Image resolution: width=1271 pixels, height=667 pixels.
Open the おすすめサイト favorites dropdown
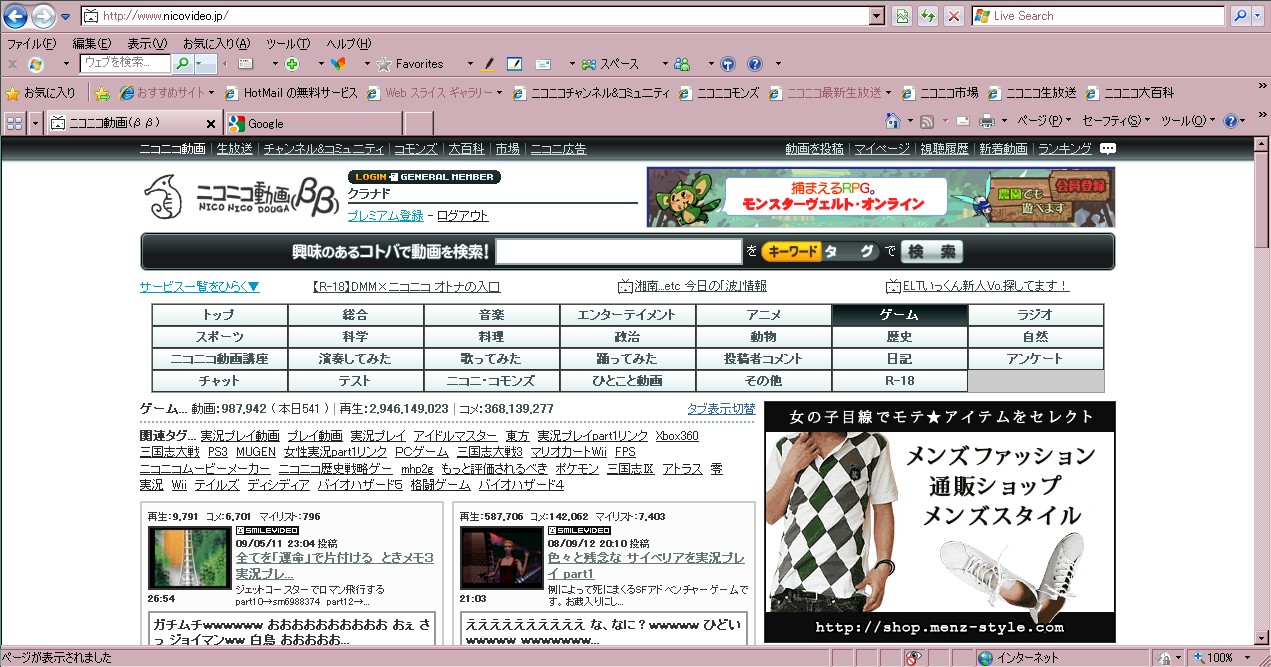click(167, 93)
